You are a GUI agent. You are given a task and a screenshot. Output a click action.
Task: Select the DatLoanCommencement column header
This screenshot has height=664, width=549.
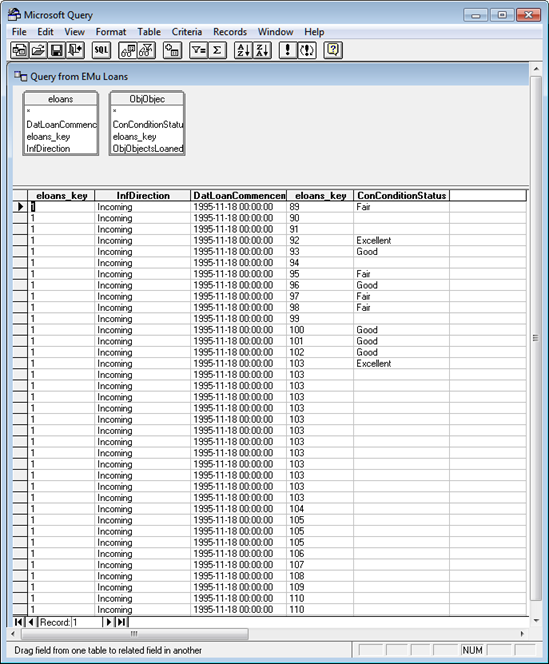click(239, 196)
